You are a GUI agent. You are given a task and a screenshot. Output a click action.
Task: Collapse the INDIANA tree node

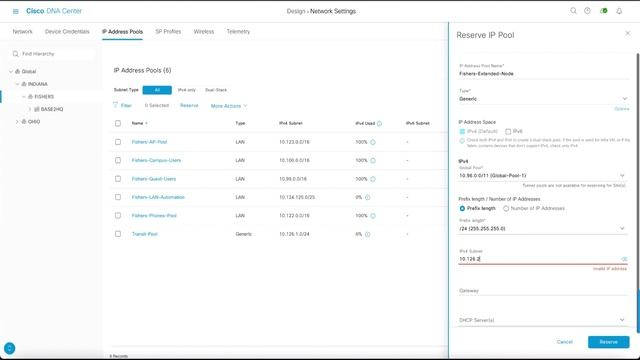point(18,84)
